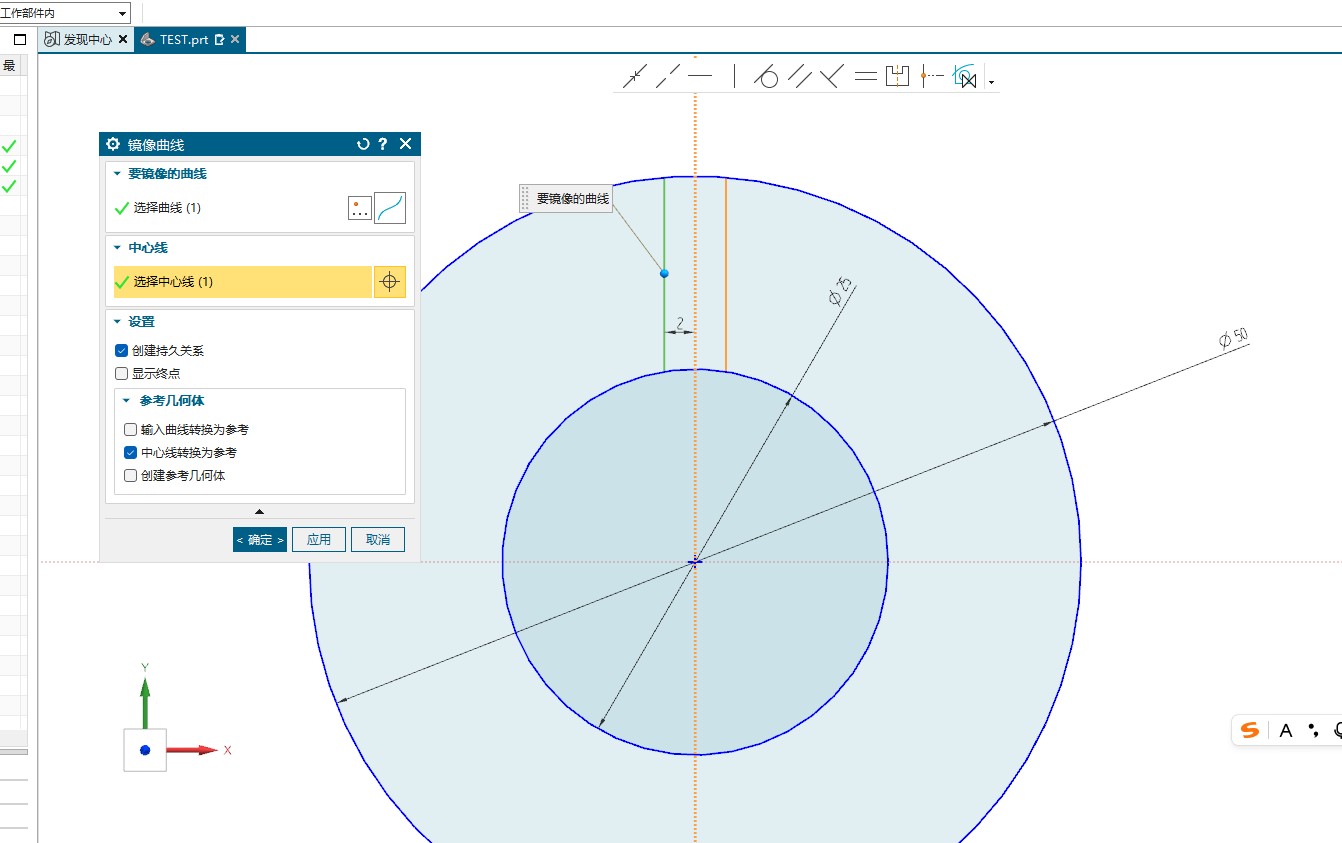Viewport: 1342px width, 843px height.
Task: Click the centerline crosshair selector icon
Action: 390,282
